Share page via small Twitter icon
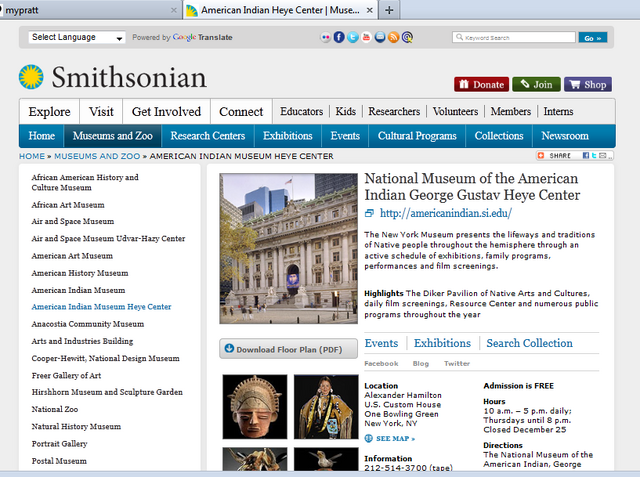The width and height of the screenshot is (640, 477). 594,155
